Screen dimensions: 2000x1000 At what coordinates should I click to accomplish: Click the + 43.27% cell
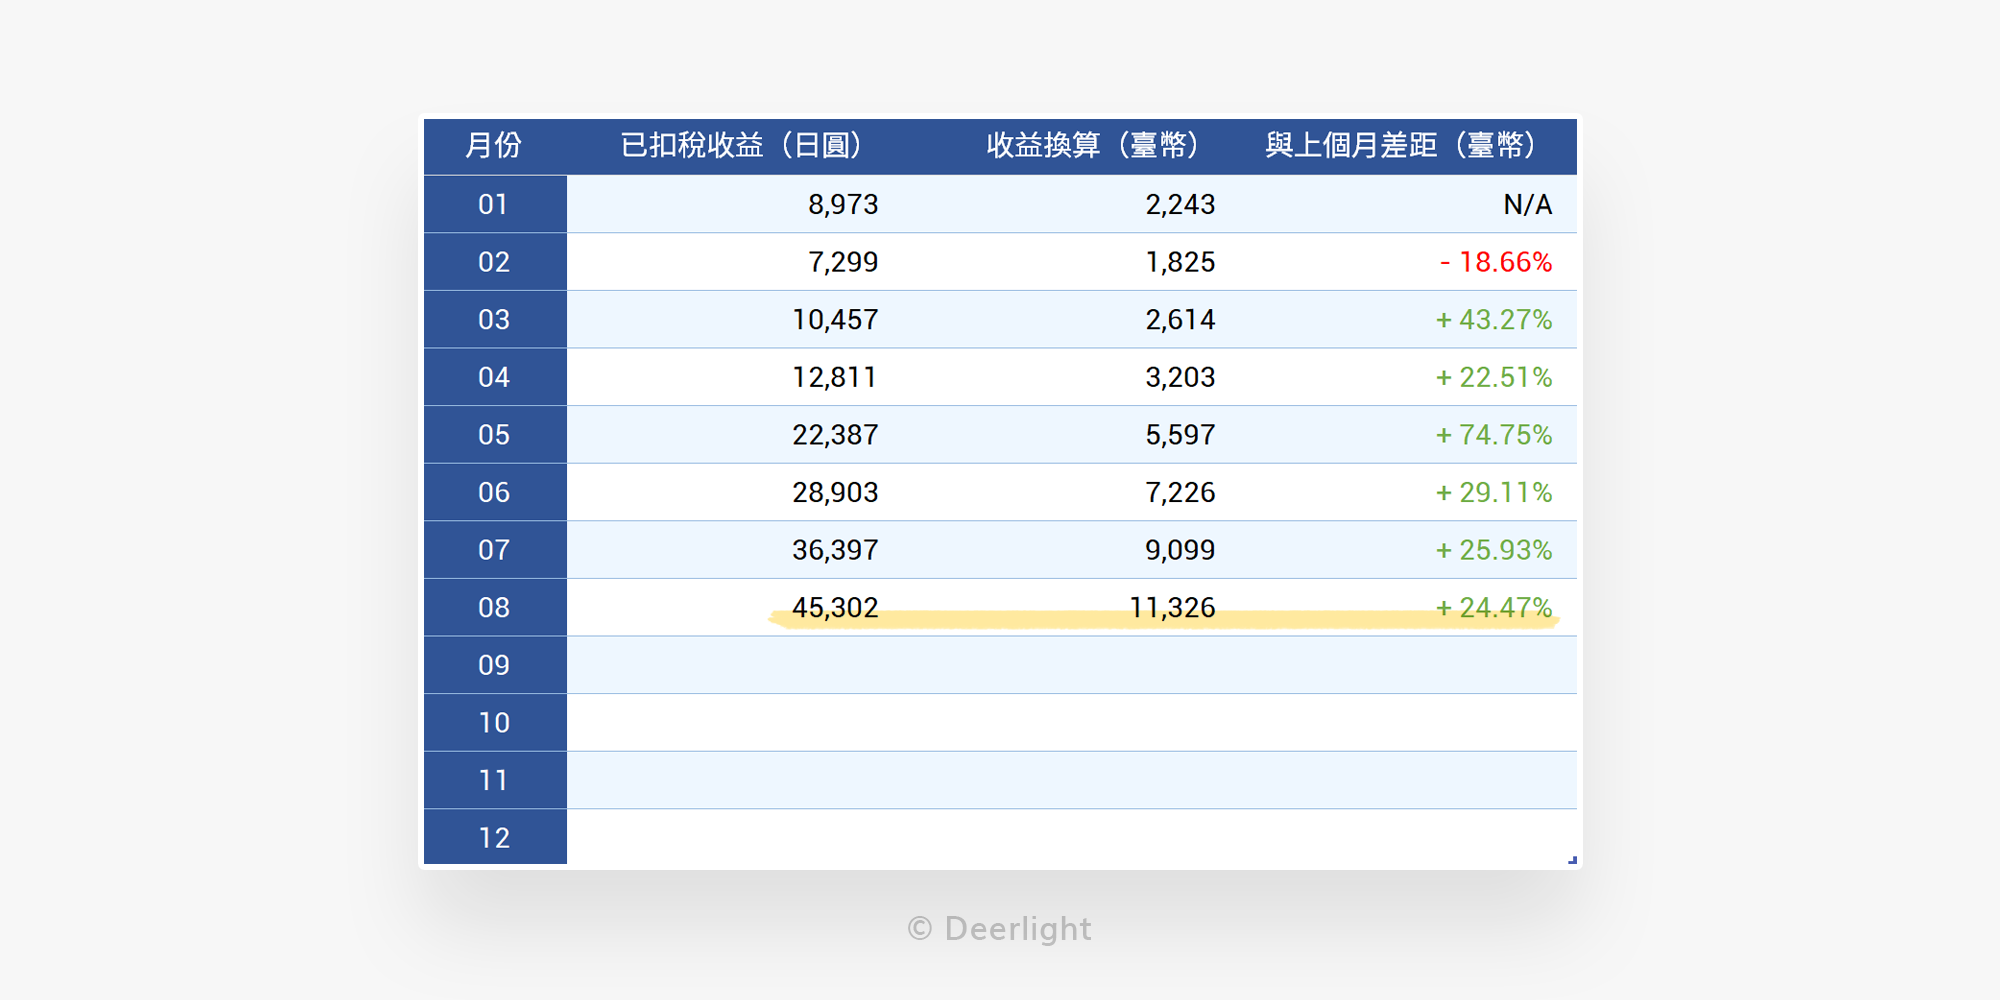[x=1494, y=320]
